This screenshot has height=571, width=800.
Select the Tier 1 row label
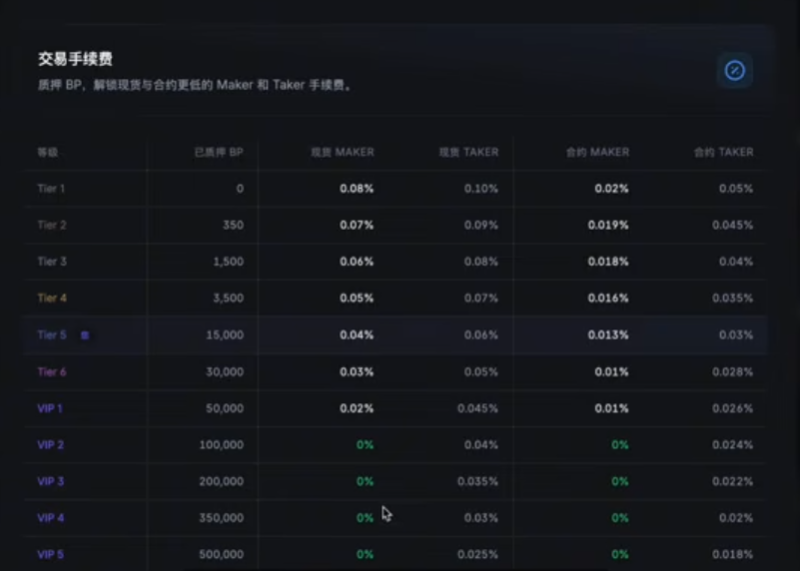click(x=51, y=188)
